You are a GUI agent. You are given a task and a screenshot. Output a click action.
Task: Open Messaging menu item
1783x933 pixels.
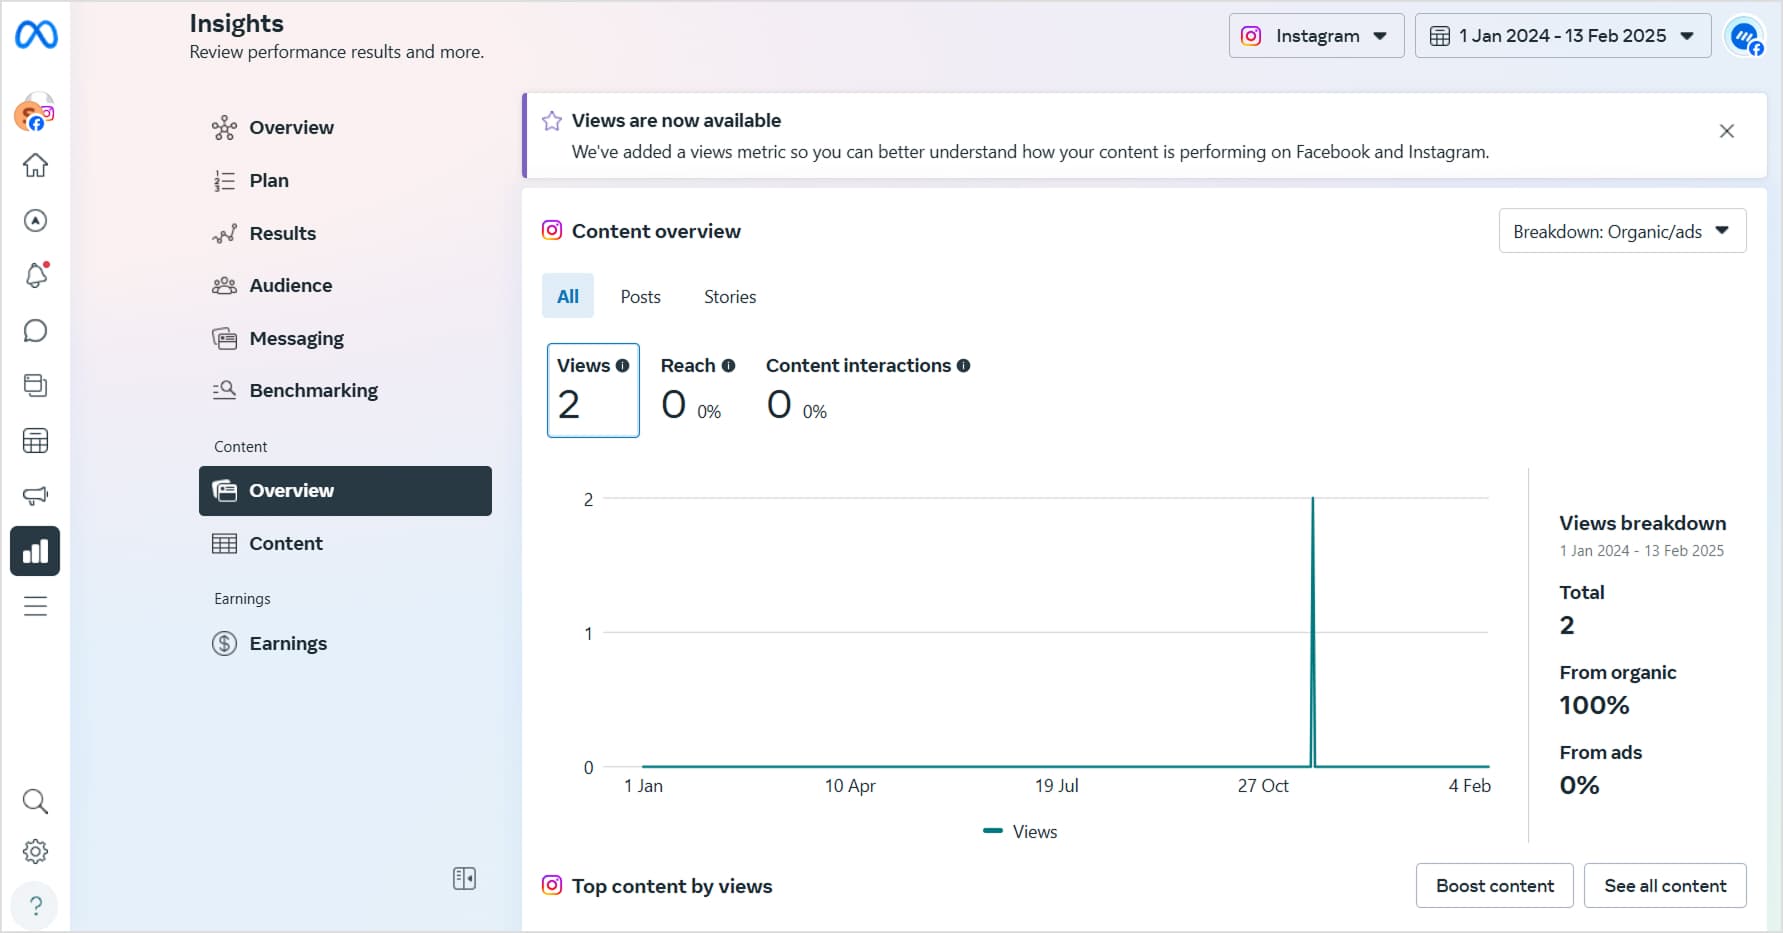(x=345, y=339)
